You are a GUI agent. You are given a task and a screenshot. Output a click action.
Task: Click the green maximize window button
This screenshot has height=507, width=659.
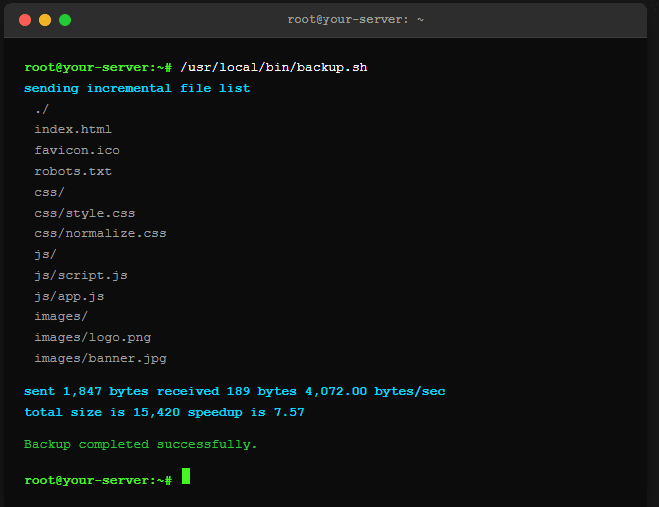(x=65, y=20)
